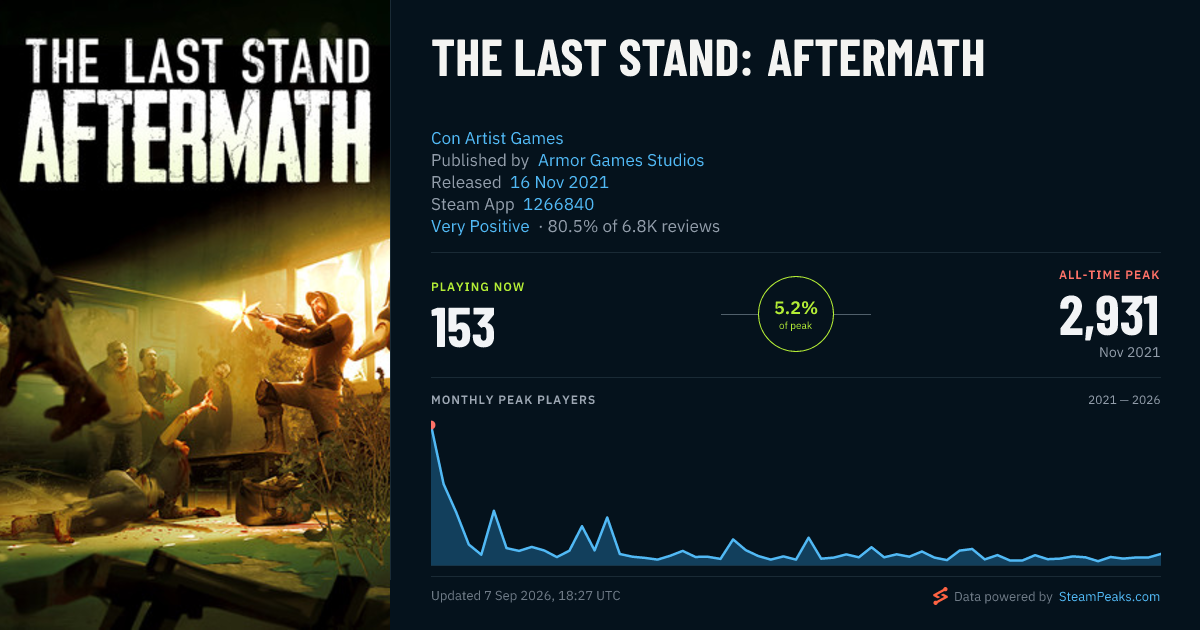The image size is (1200, 630).
Task: Click the 2,931 all-time peak number
Action: 1109,316
